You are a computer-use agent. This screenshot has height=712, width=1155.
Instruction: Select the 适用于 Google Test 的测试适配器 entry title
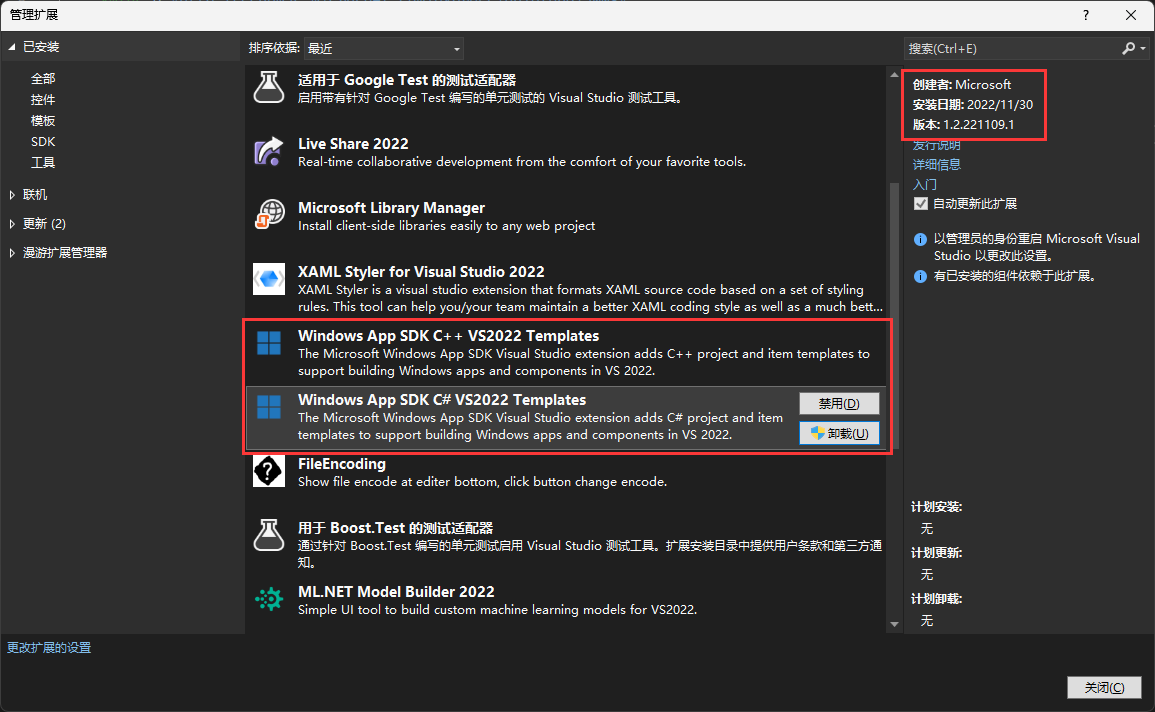[407, 80]
